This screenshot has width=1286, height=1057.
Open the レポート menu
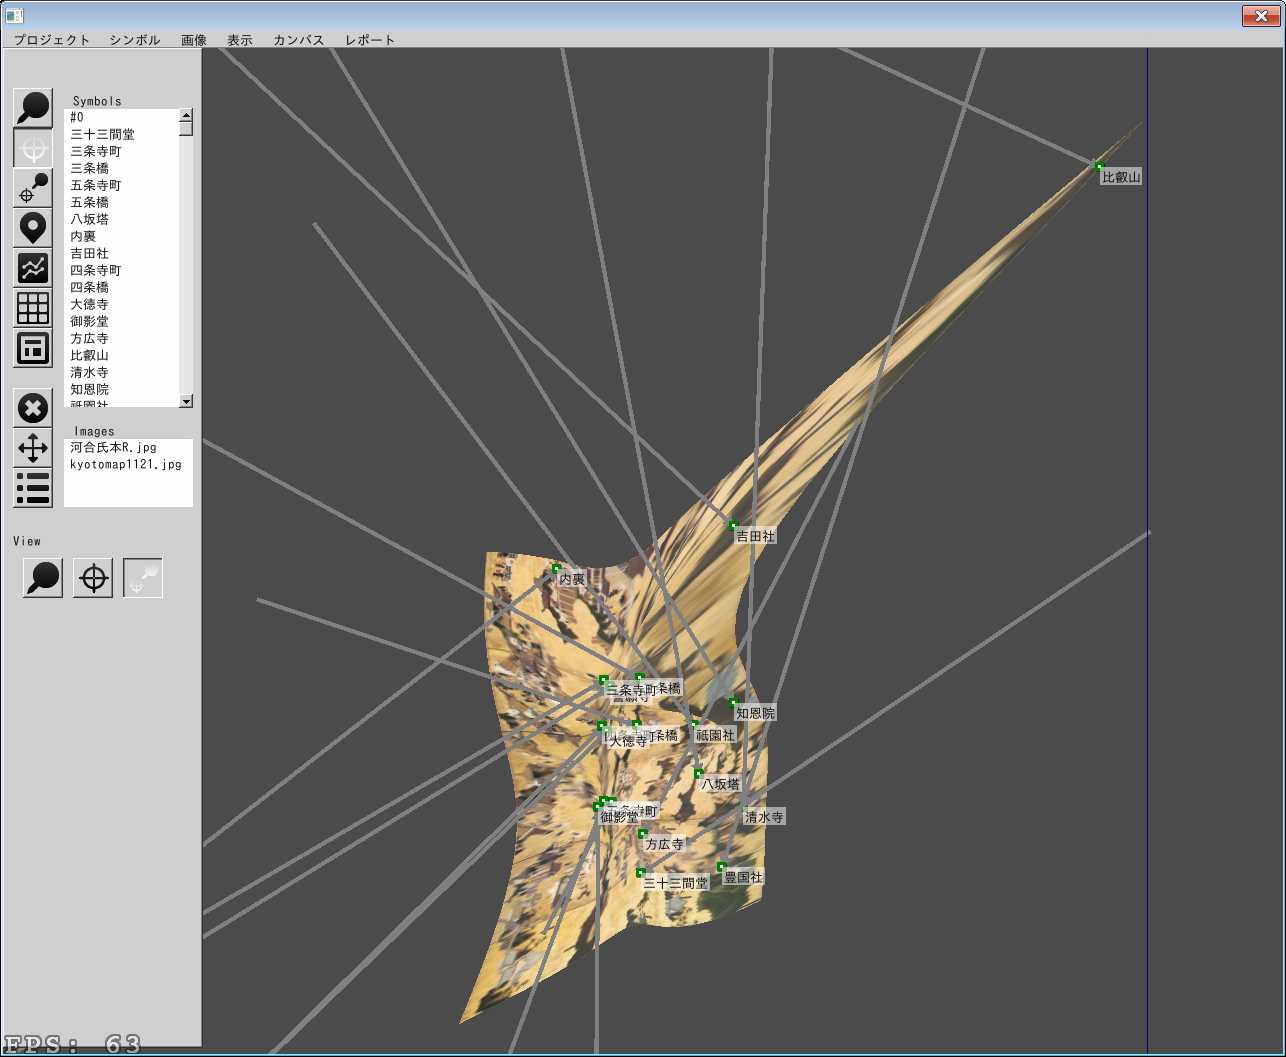(370, 40)
